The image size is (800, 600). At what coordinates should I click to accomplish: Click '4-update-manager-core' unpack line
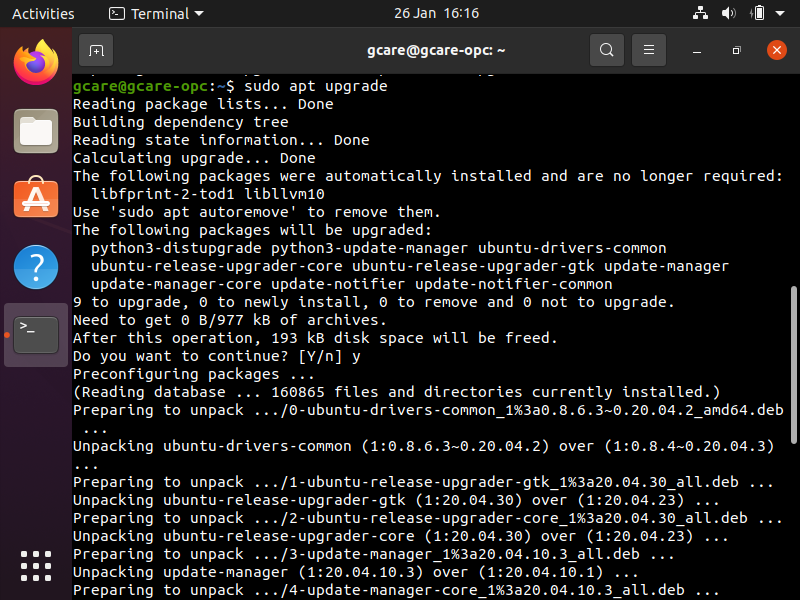[x=396, y=590]
